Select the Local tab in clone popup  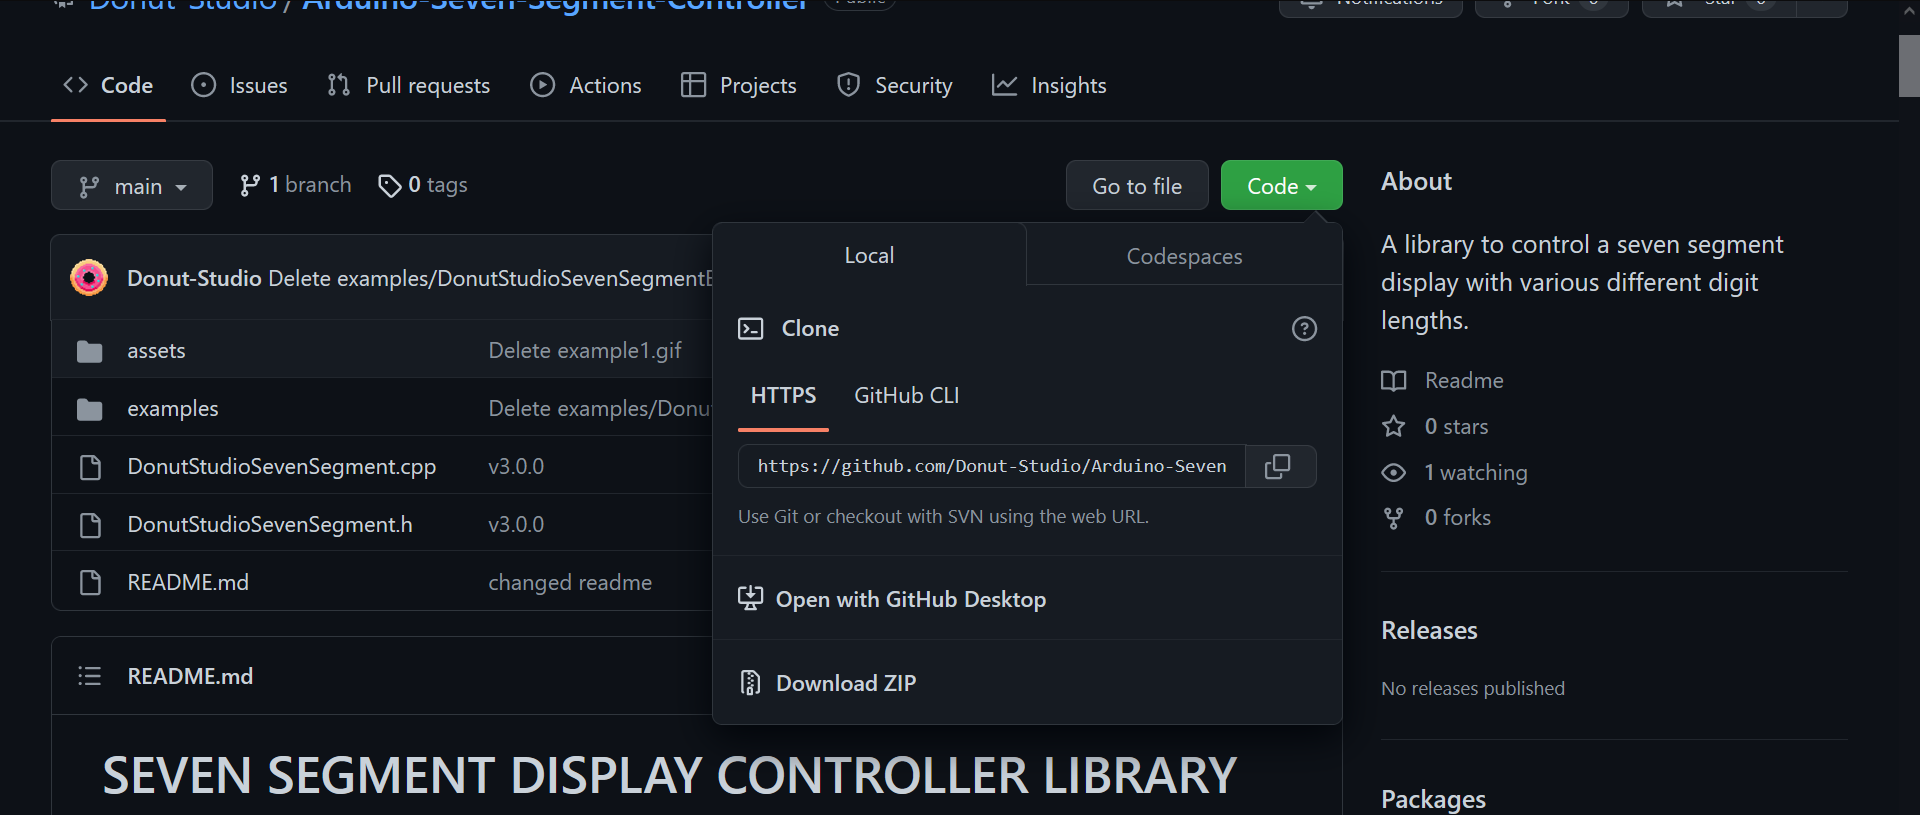(x=869, y=255)
